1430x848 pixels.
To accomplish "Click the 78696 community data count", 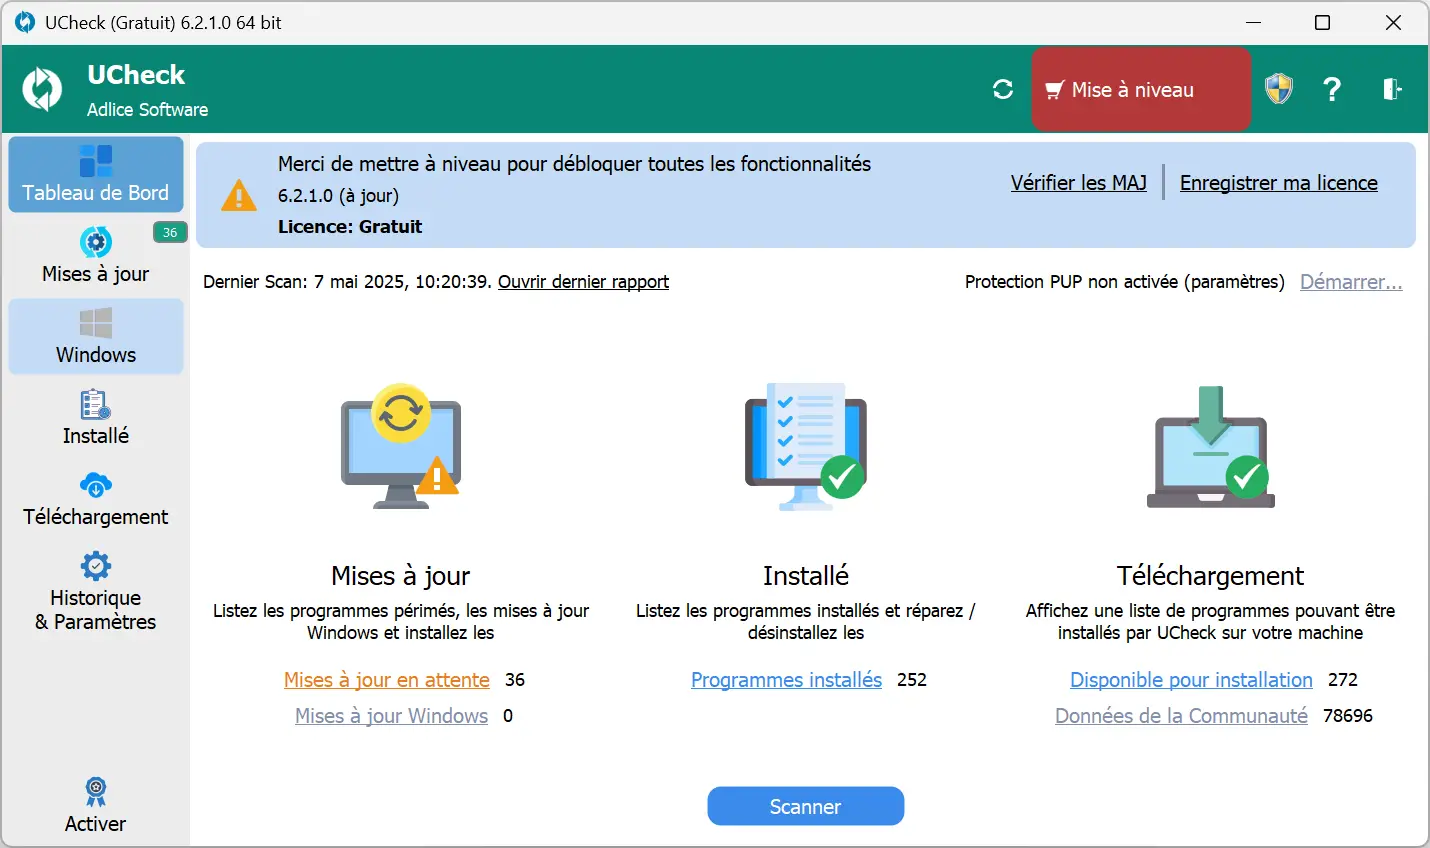I will tap(1348, 716).
